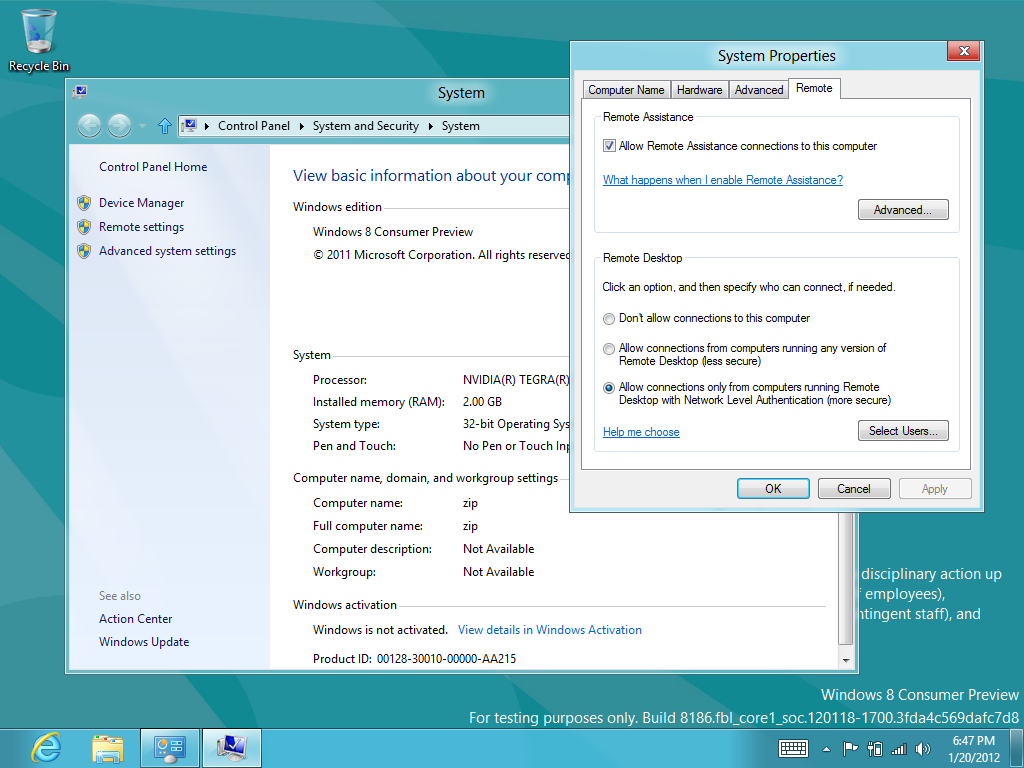Click the Select Users... button
1024x768 pixels.
(902, 431)
